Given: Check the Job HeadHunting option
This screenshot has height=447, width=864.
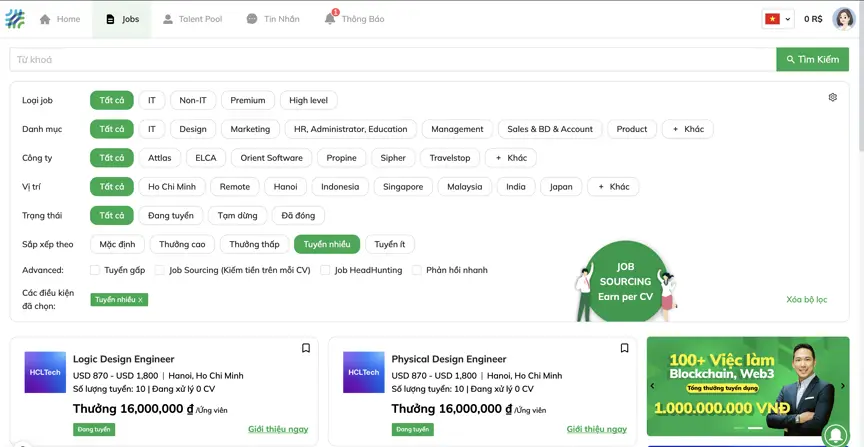Looking at the screenshot, I should (325, 270).
